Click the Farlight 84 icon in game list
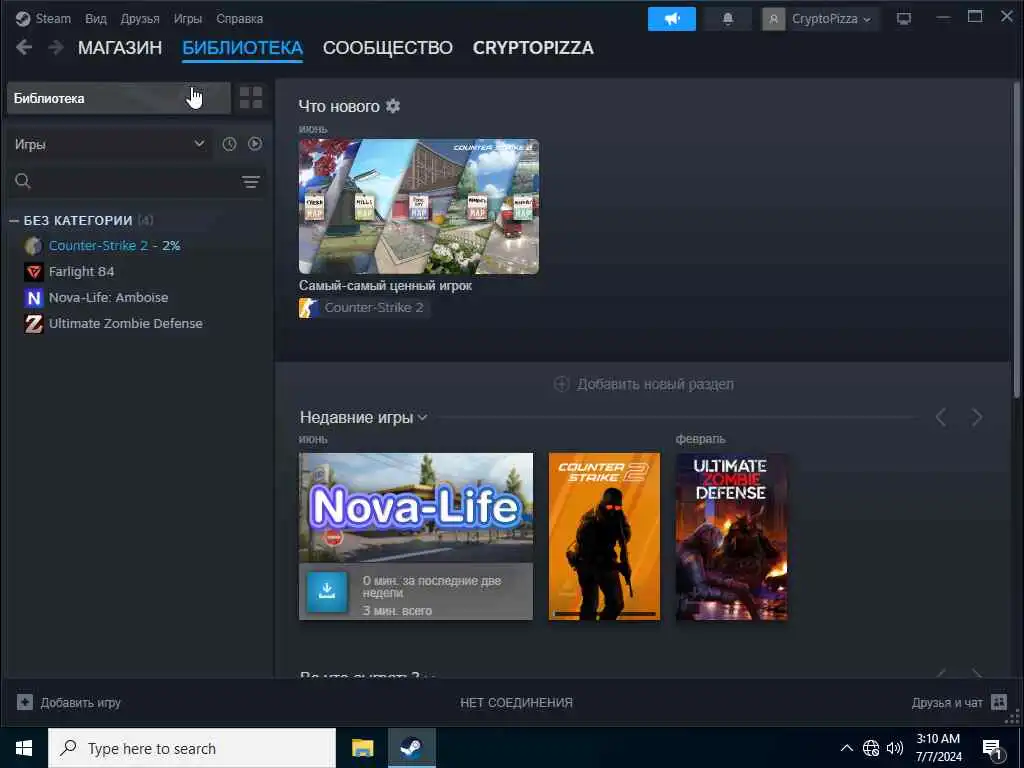 33,272
